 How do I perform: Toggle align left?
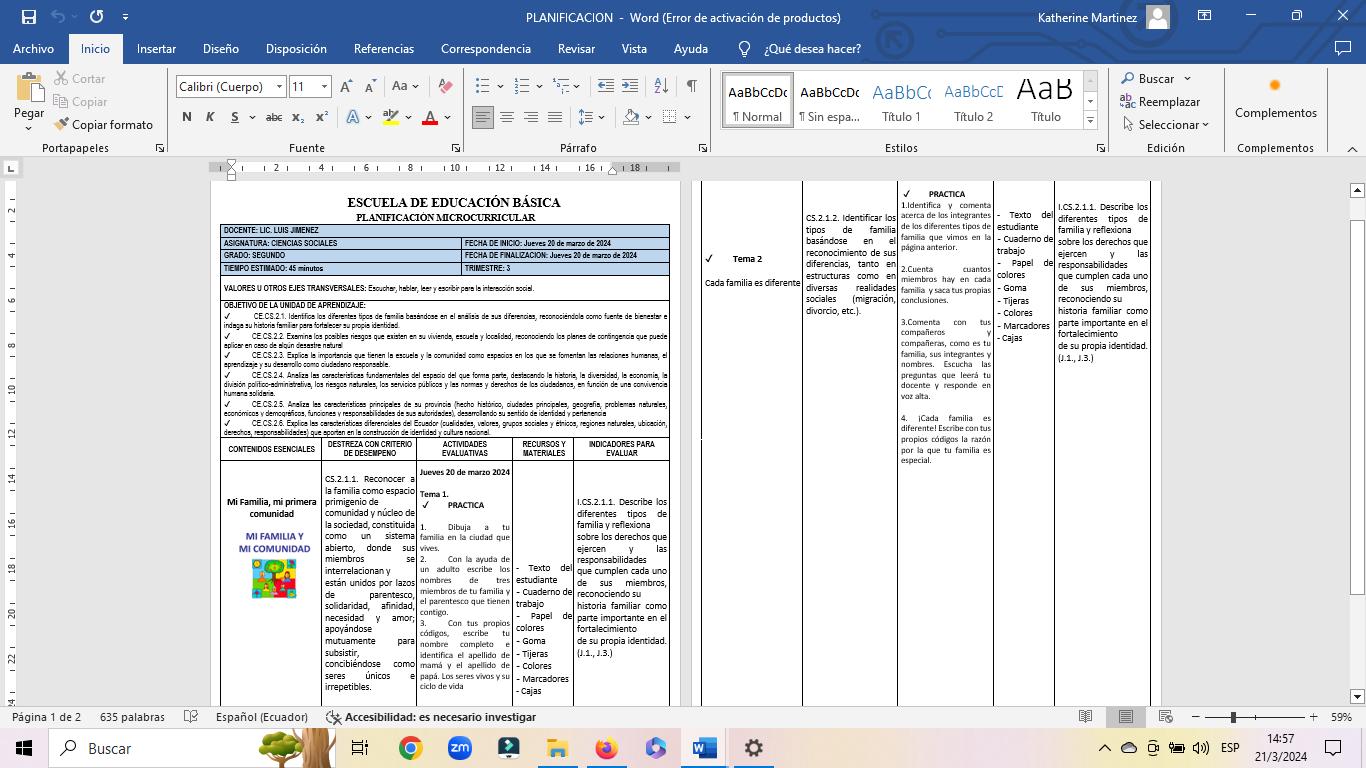(483, 117)
